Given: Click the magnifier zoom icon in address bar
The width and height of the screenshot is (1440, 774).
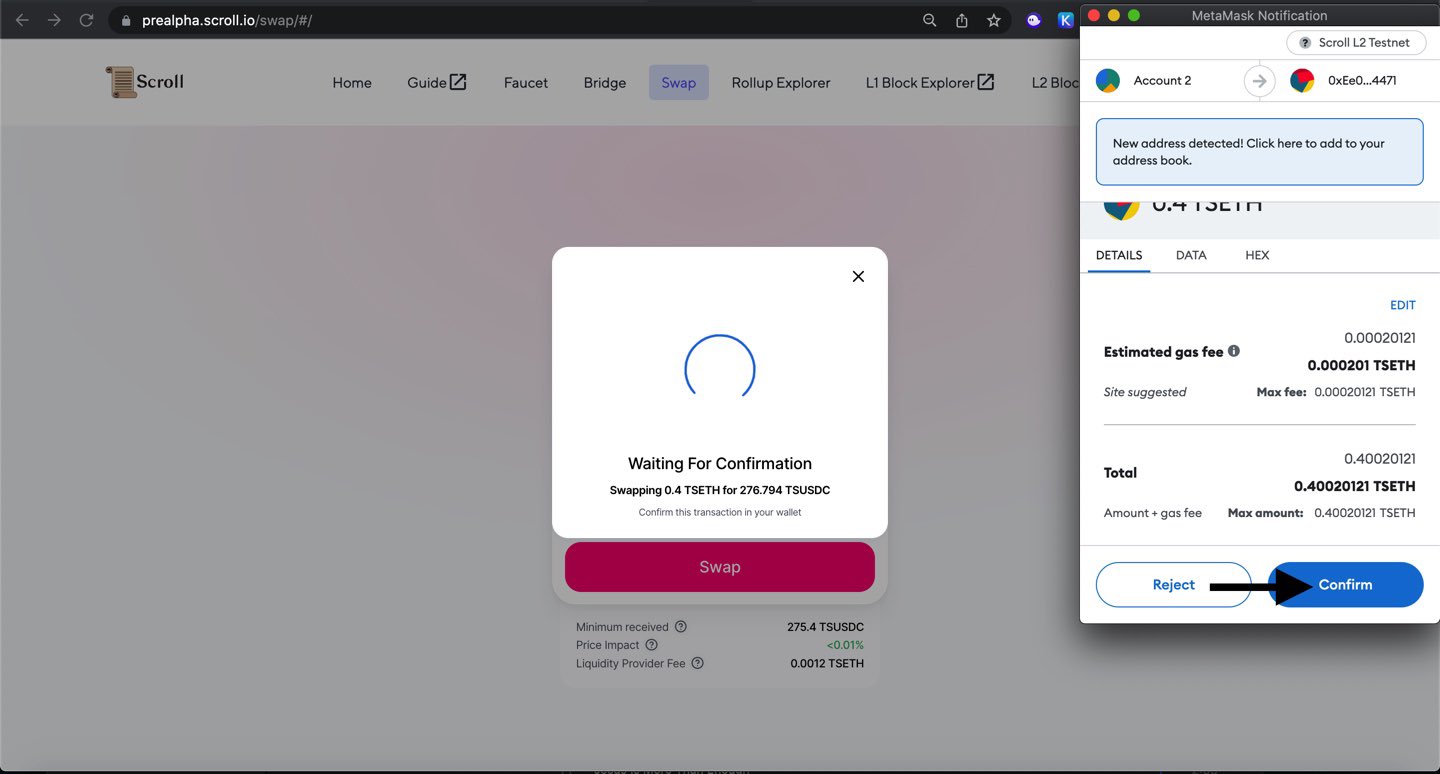Looking at the screenshot, I should 930,20.
